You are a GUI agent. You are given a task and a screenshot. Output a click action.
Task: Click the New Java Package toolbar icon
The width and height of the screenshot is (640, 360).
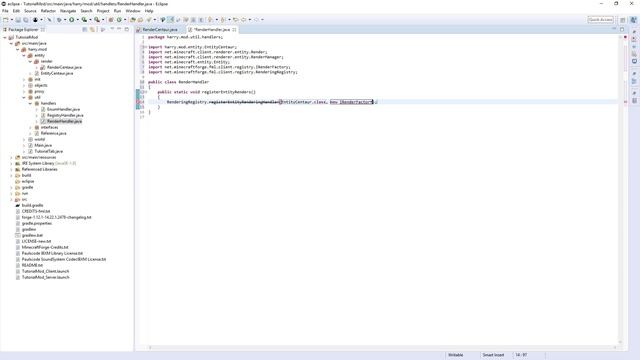[x=111, y=20]
